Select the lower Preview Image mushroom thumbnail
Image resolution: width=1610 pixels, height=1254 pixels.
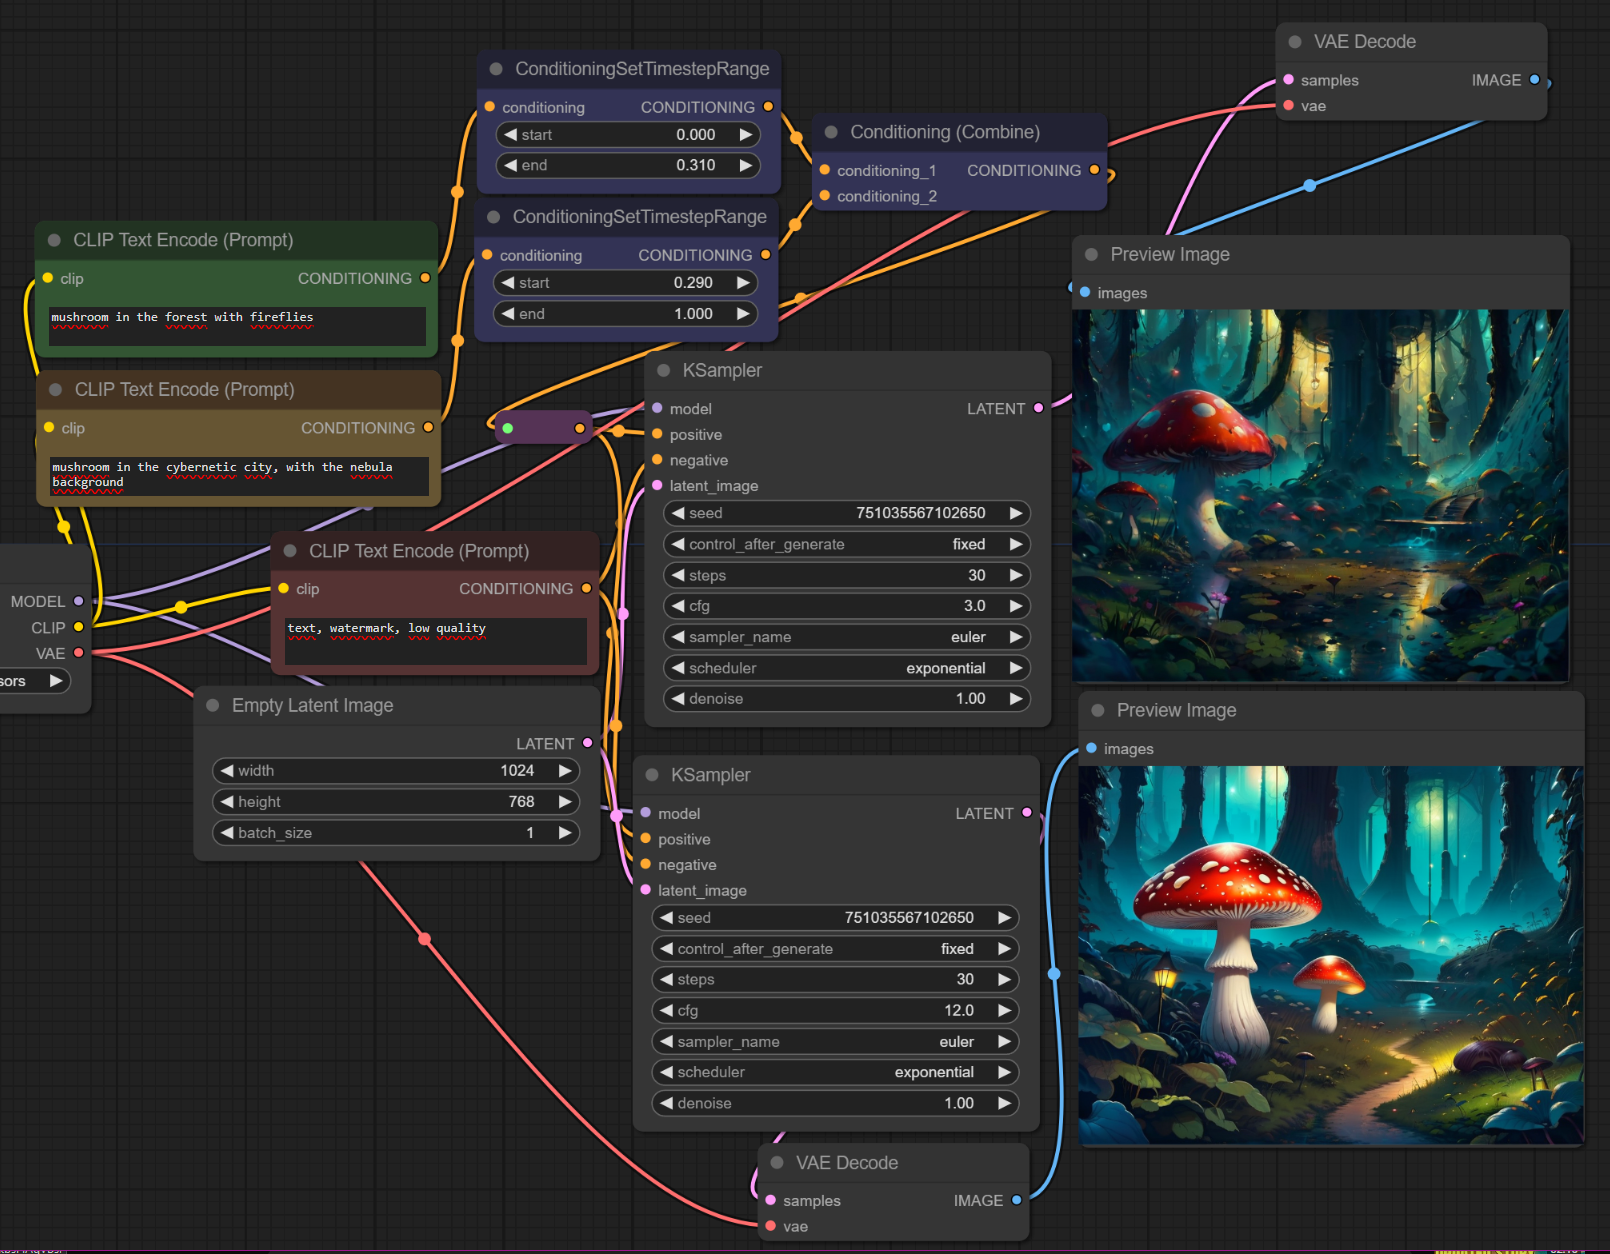(x=1330, y=955)
